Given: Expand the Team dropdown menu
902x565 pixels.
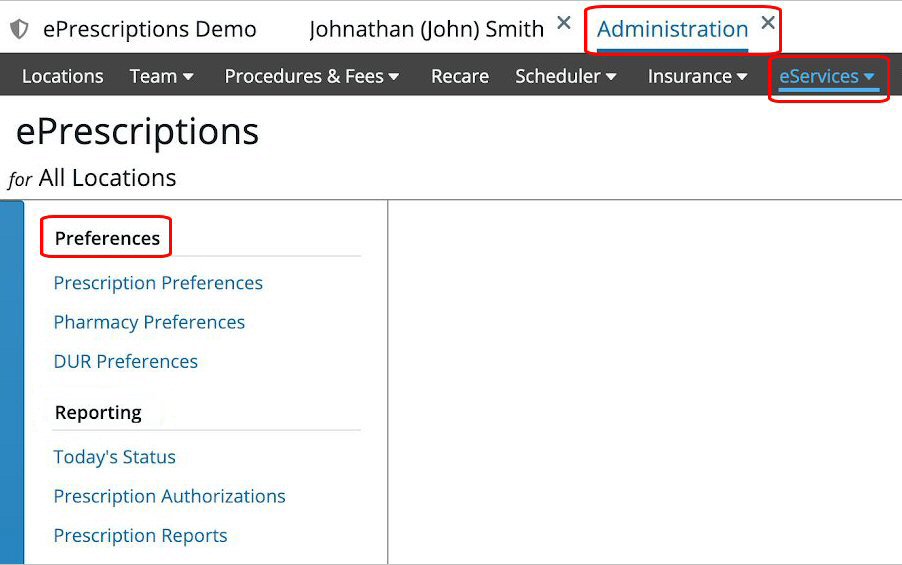Looking at the screenshot, I should [x=162, y=76].
